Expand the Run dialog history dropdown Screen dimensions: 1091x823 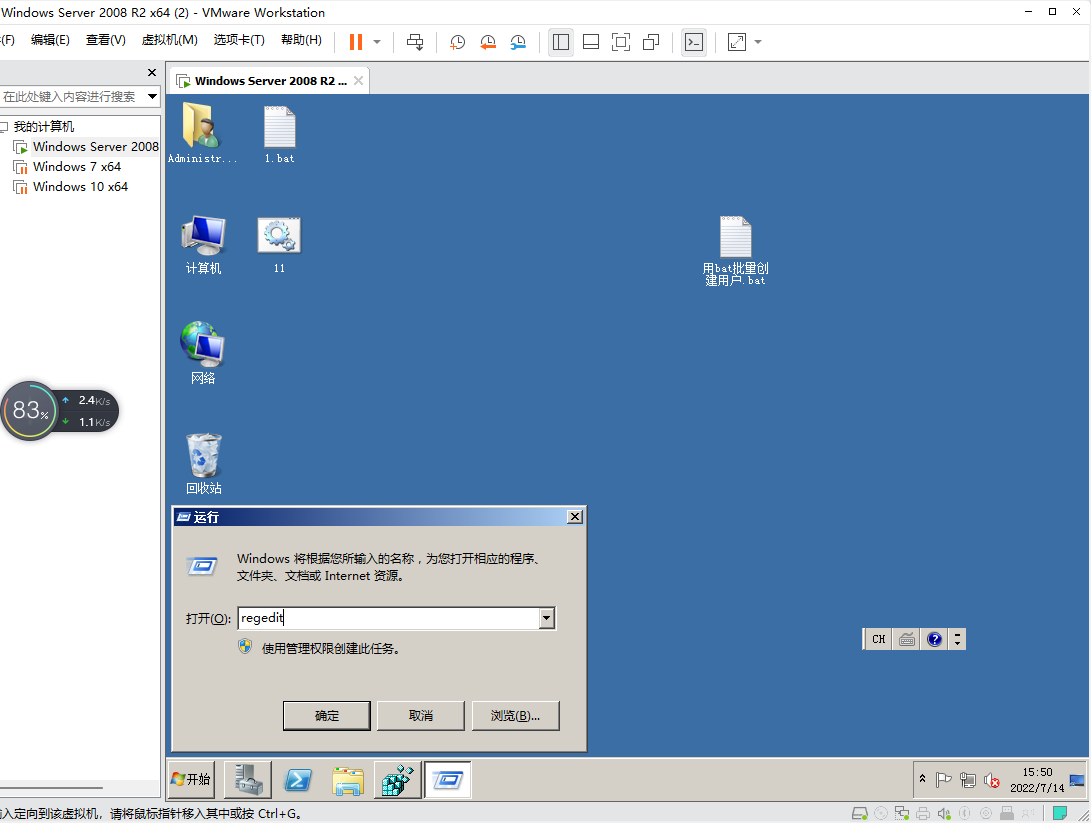tap(547, 618)
